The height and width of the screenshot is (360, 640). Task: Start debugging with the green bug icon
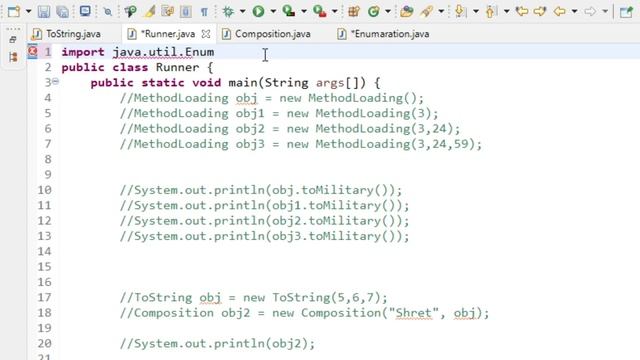click(228, 11)
